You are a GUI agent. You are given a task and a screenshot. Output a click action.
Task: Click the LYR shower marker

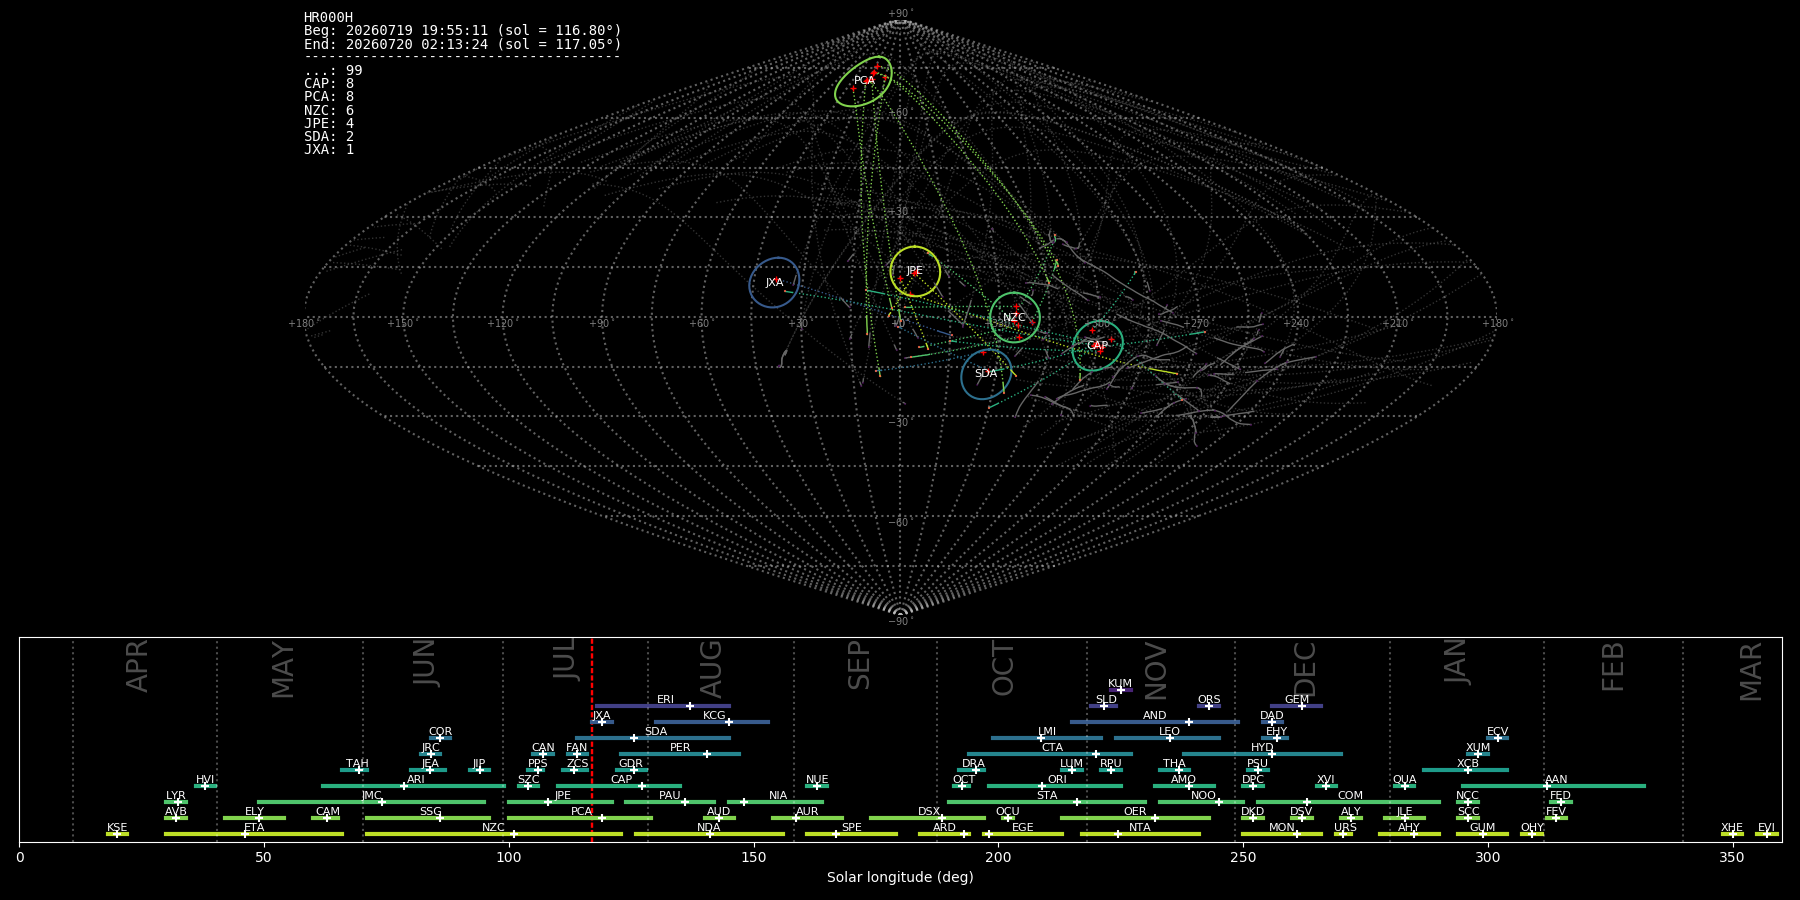pyautogui.click(x=178, y=802)
